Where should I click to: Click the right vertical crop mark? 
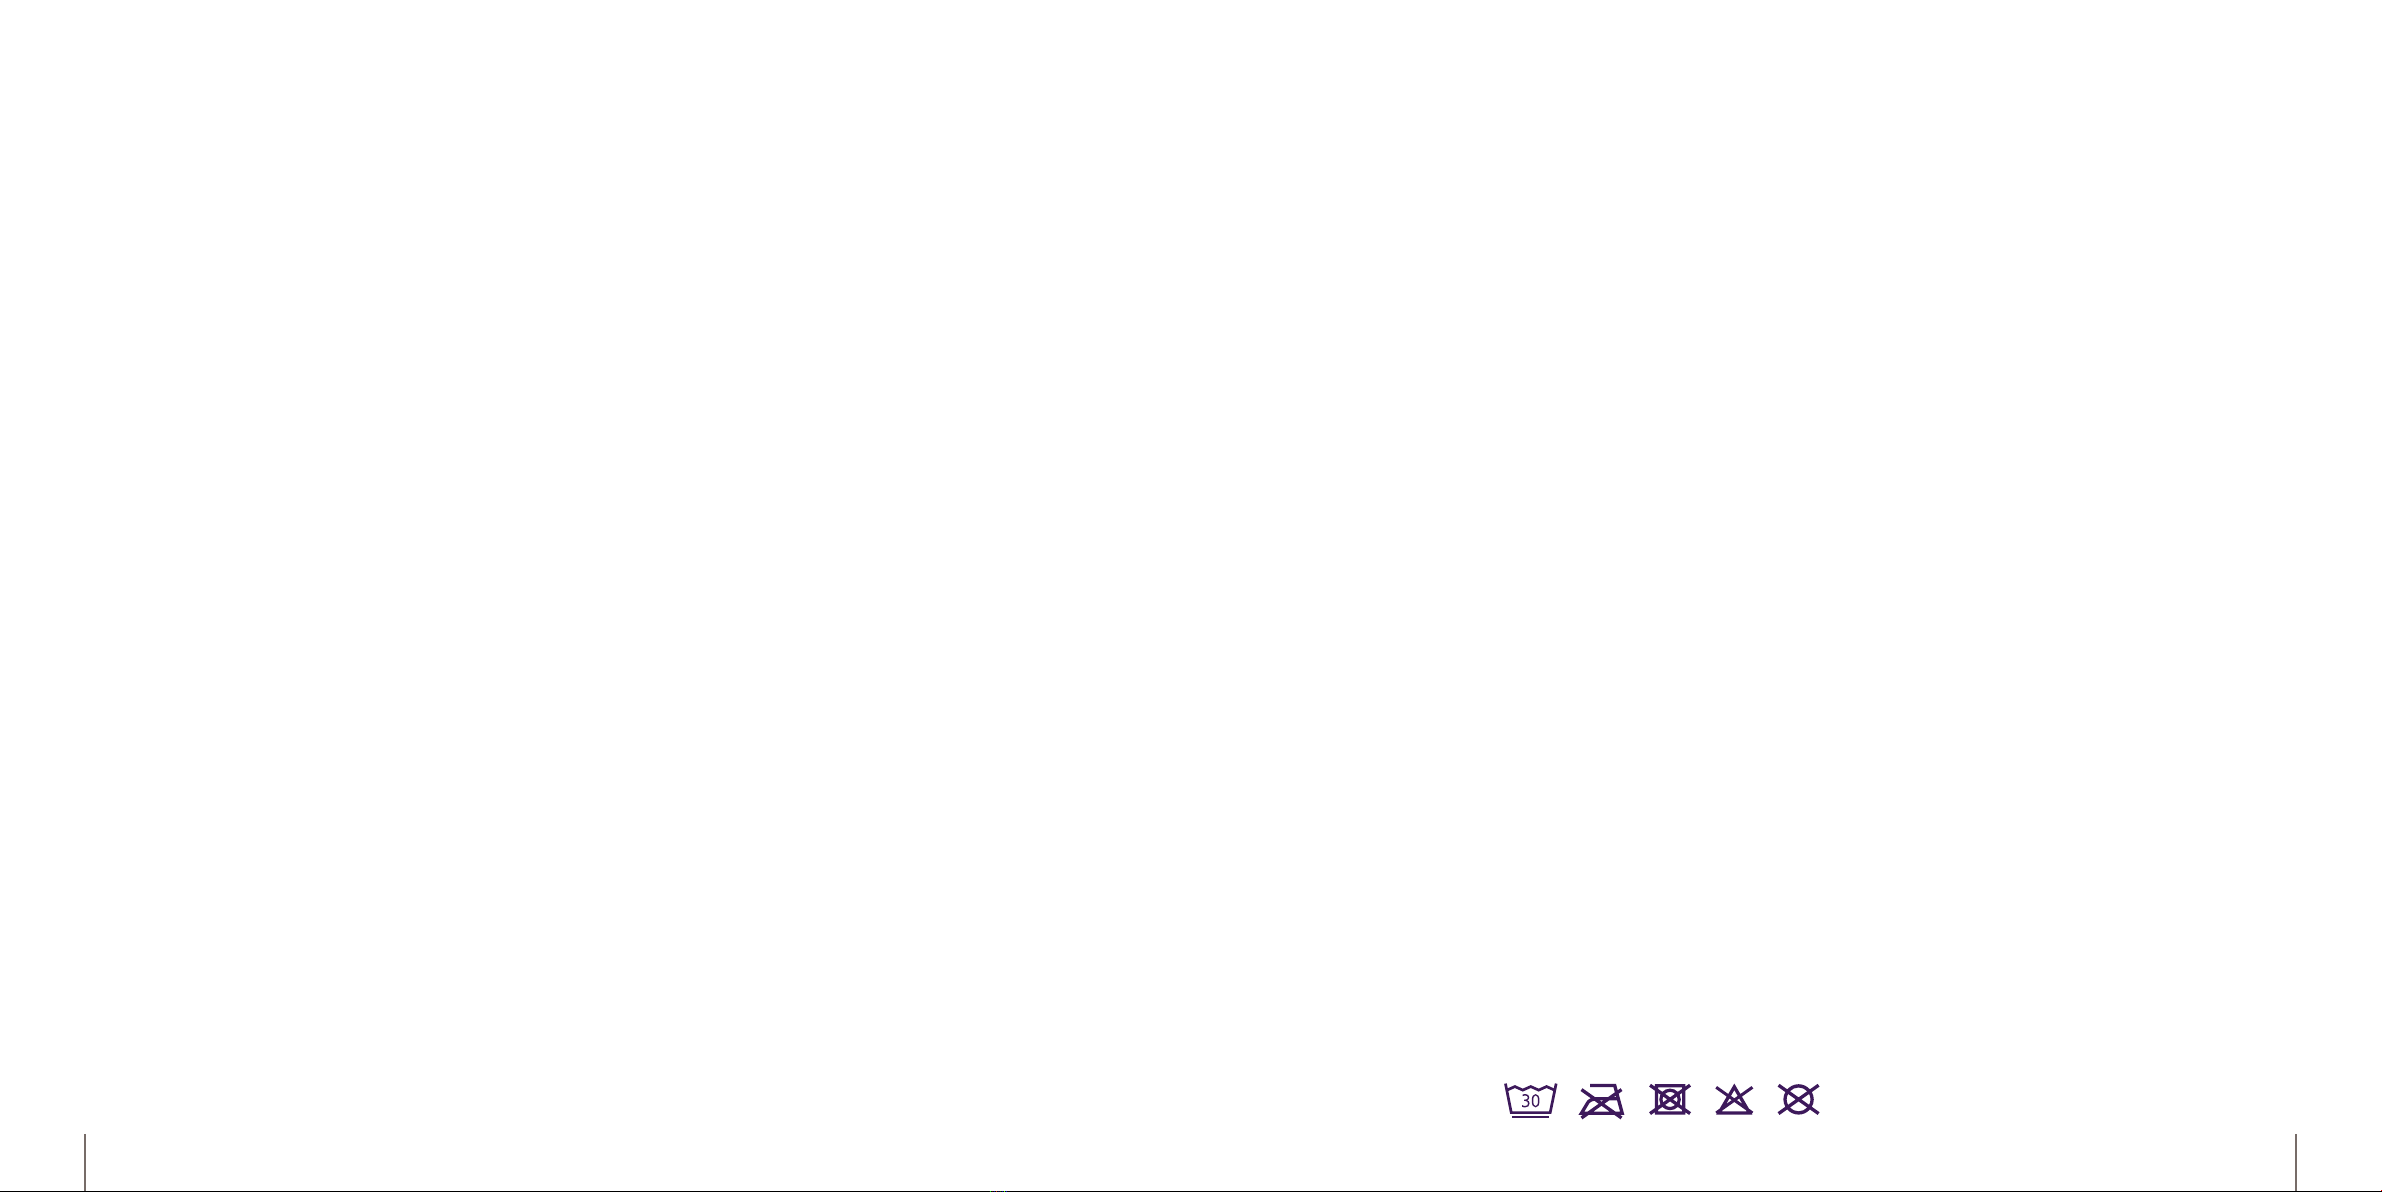(x=2296, y=1162)
